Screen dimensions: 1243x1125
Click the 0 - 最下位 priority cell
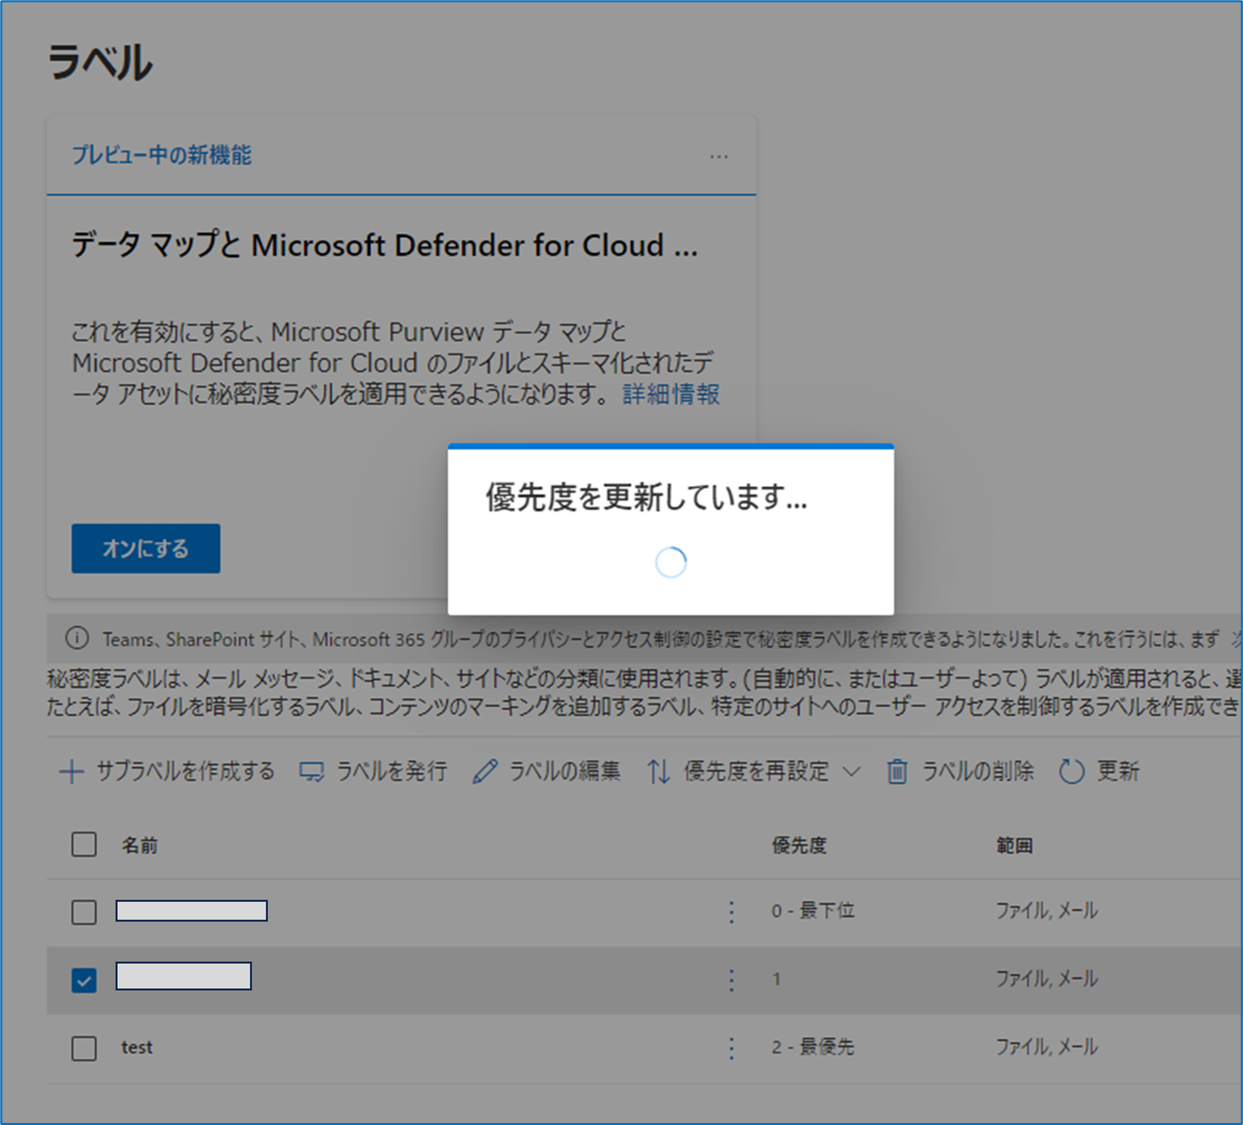point(813,911)
